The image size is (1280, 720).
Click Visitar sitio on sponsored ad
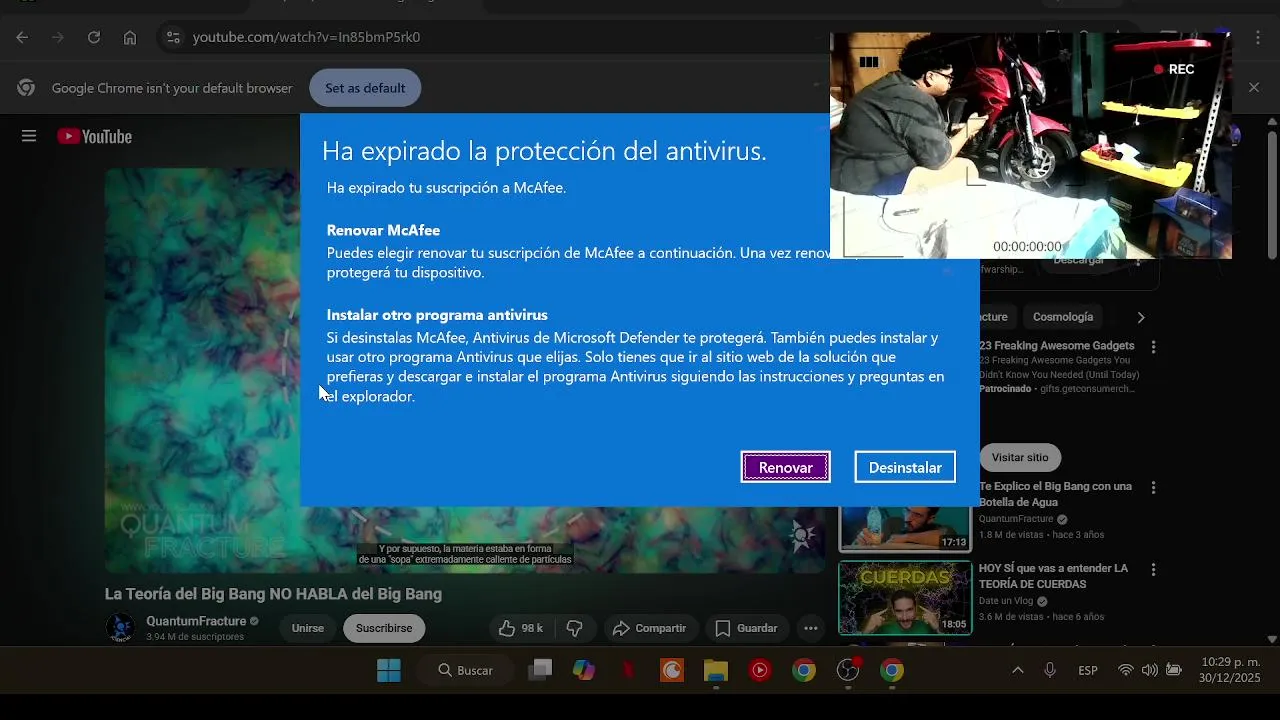point(1020,457)
